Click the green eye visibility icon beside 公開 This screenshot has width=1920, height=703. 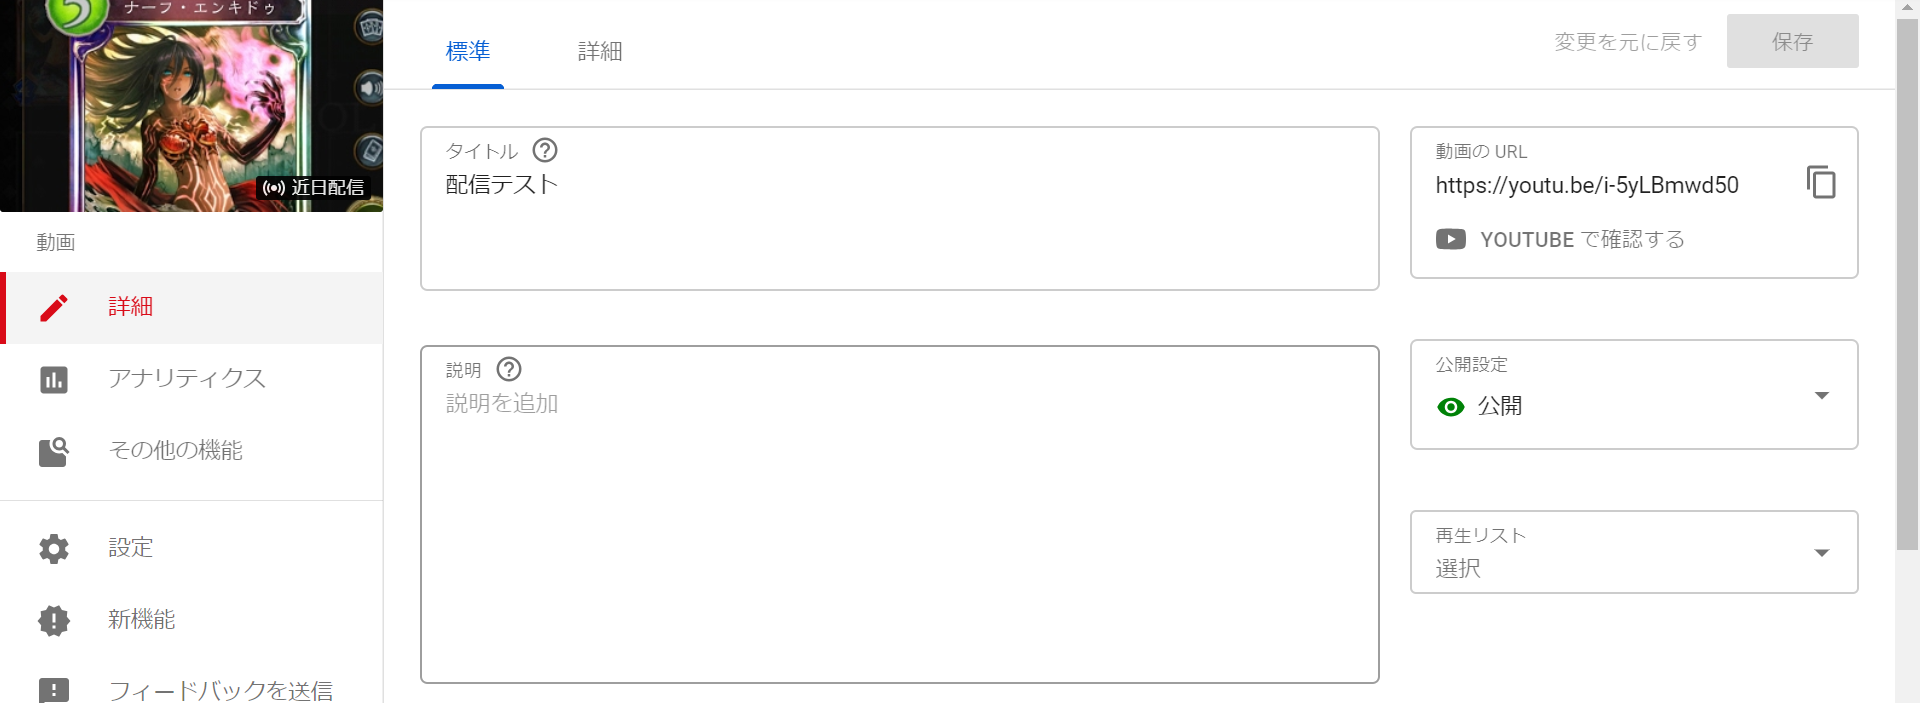coord(1450,407)
